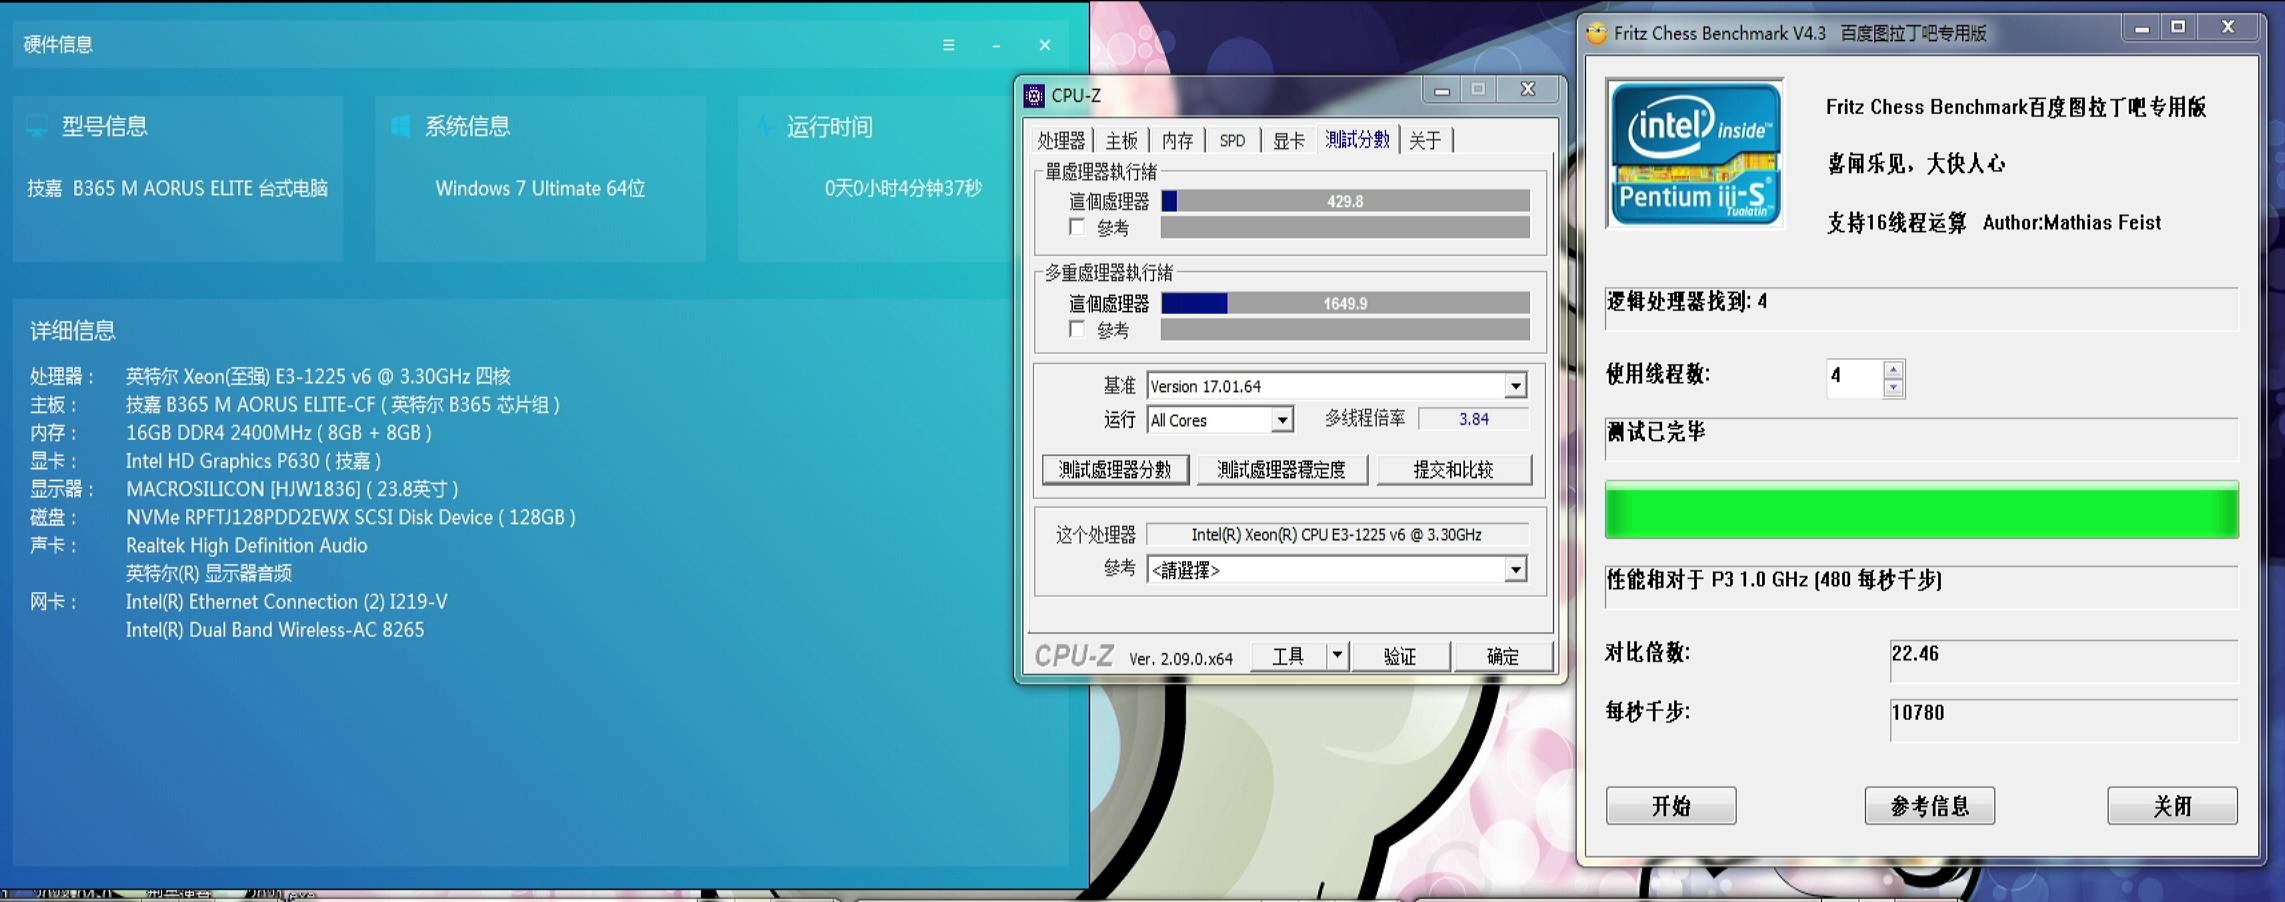Viewport: 2285px width, 902px height.
Task: Click the 关闭 button in Fritz Chess Benchmark
Action: pos(2172,806)
